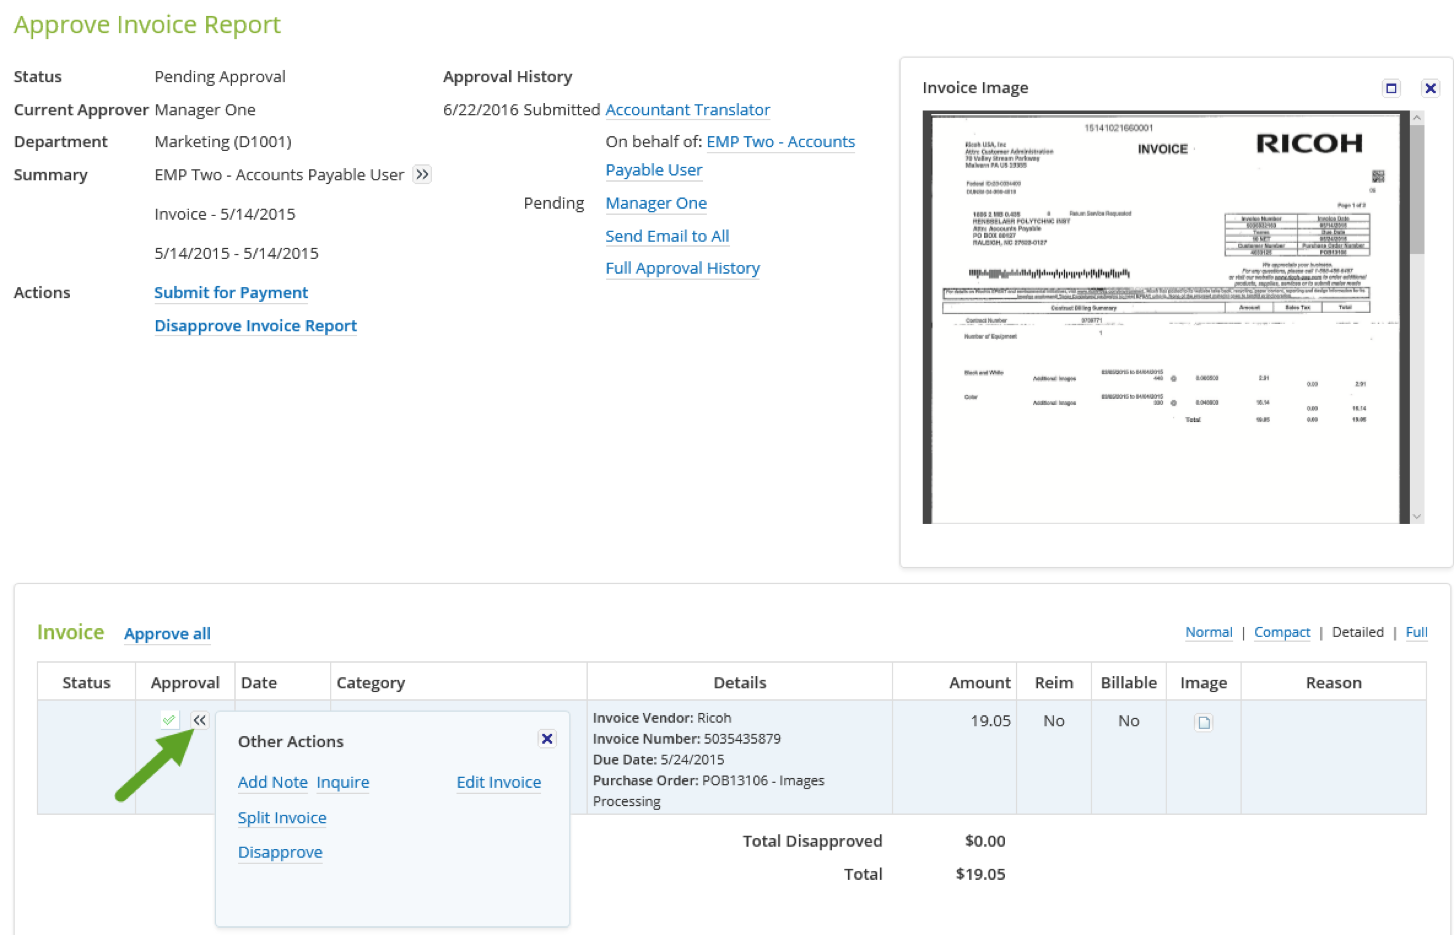Switch to Compact view
The width and height of the screenshot is (1454, 935).
(1282, 632)
